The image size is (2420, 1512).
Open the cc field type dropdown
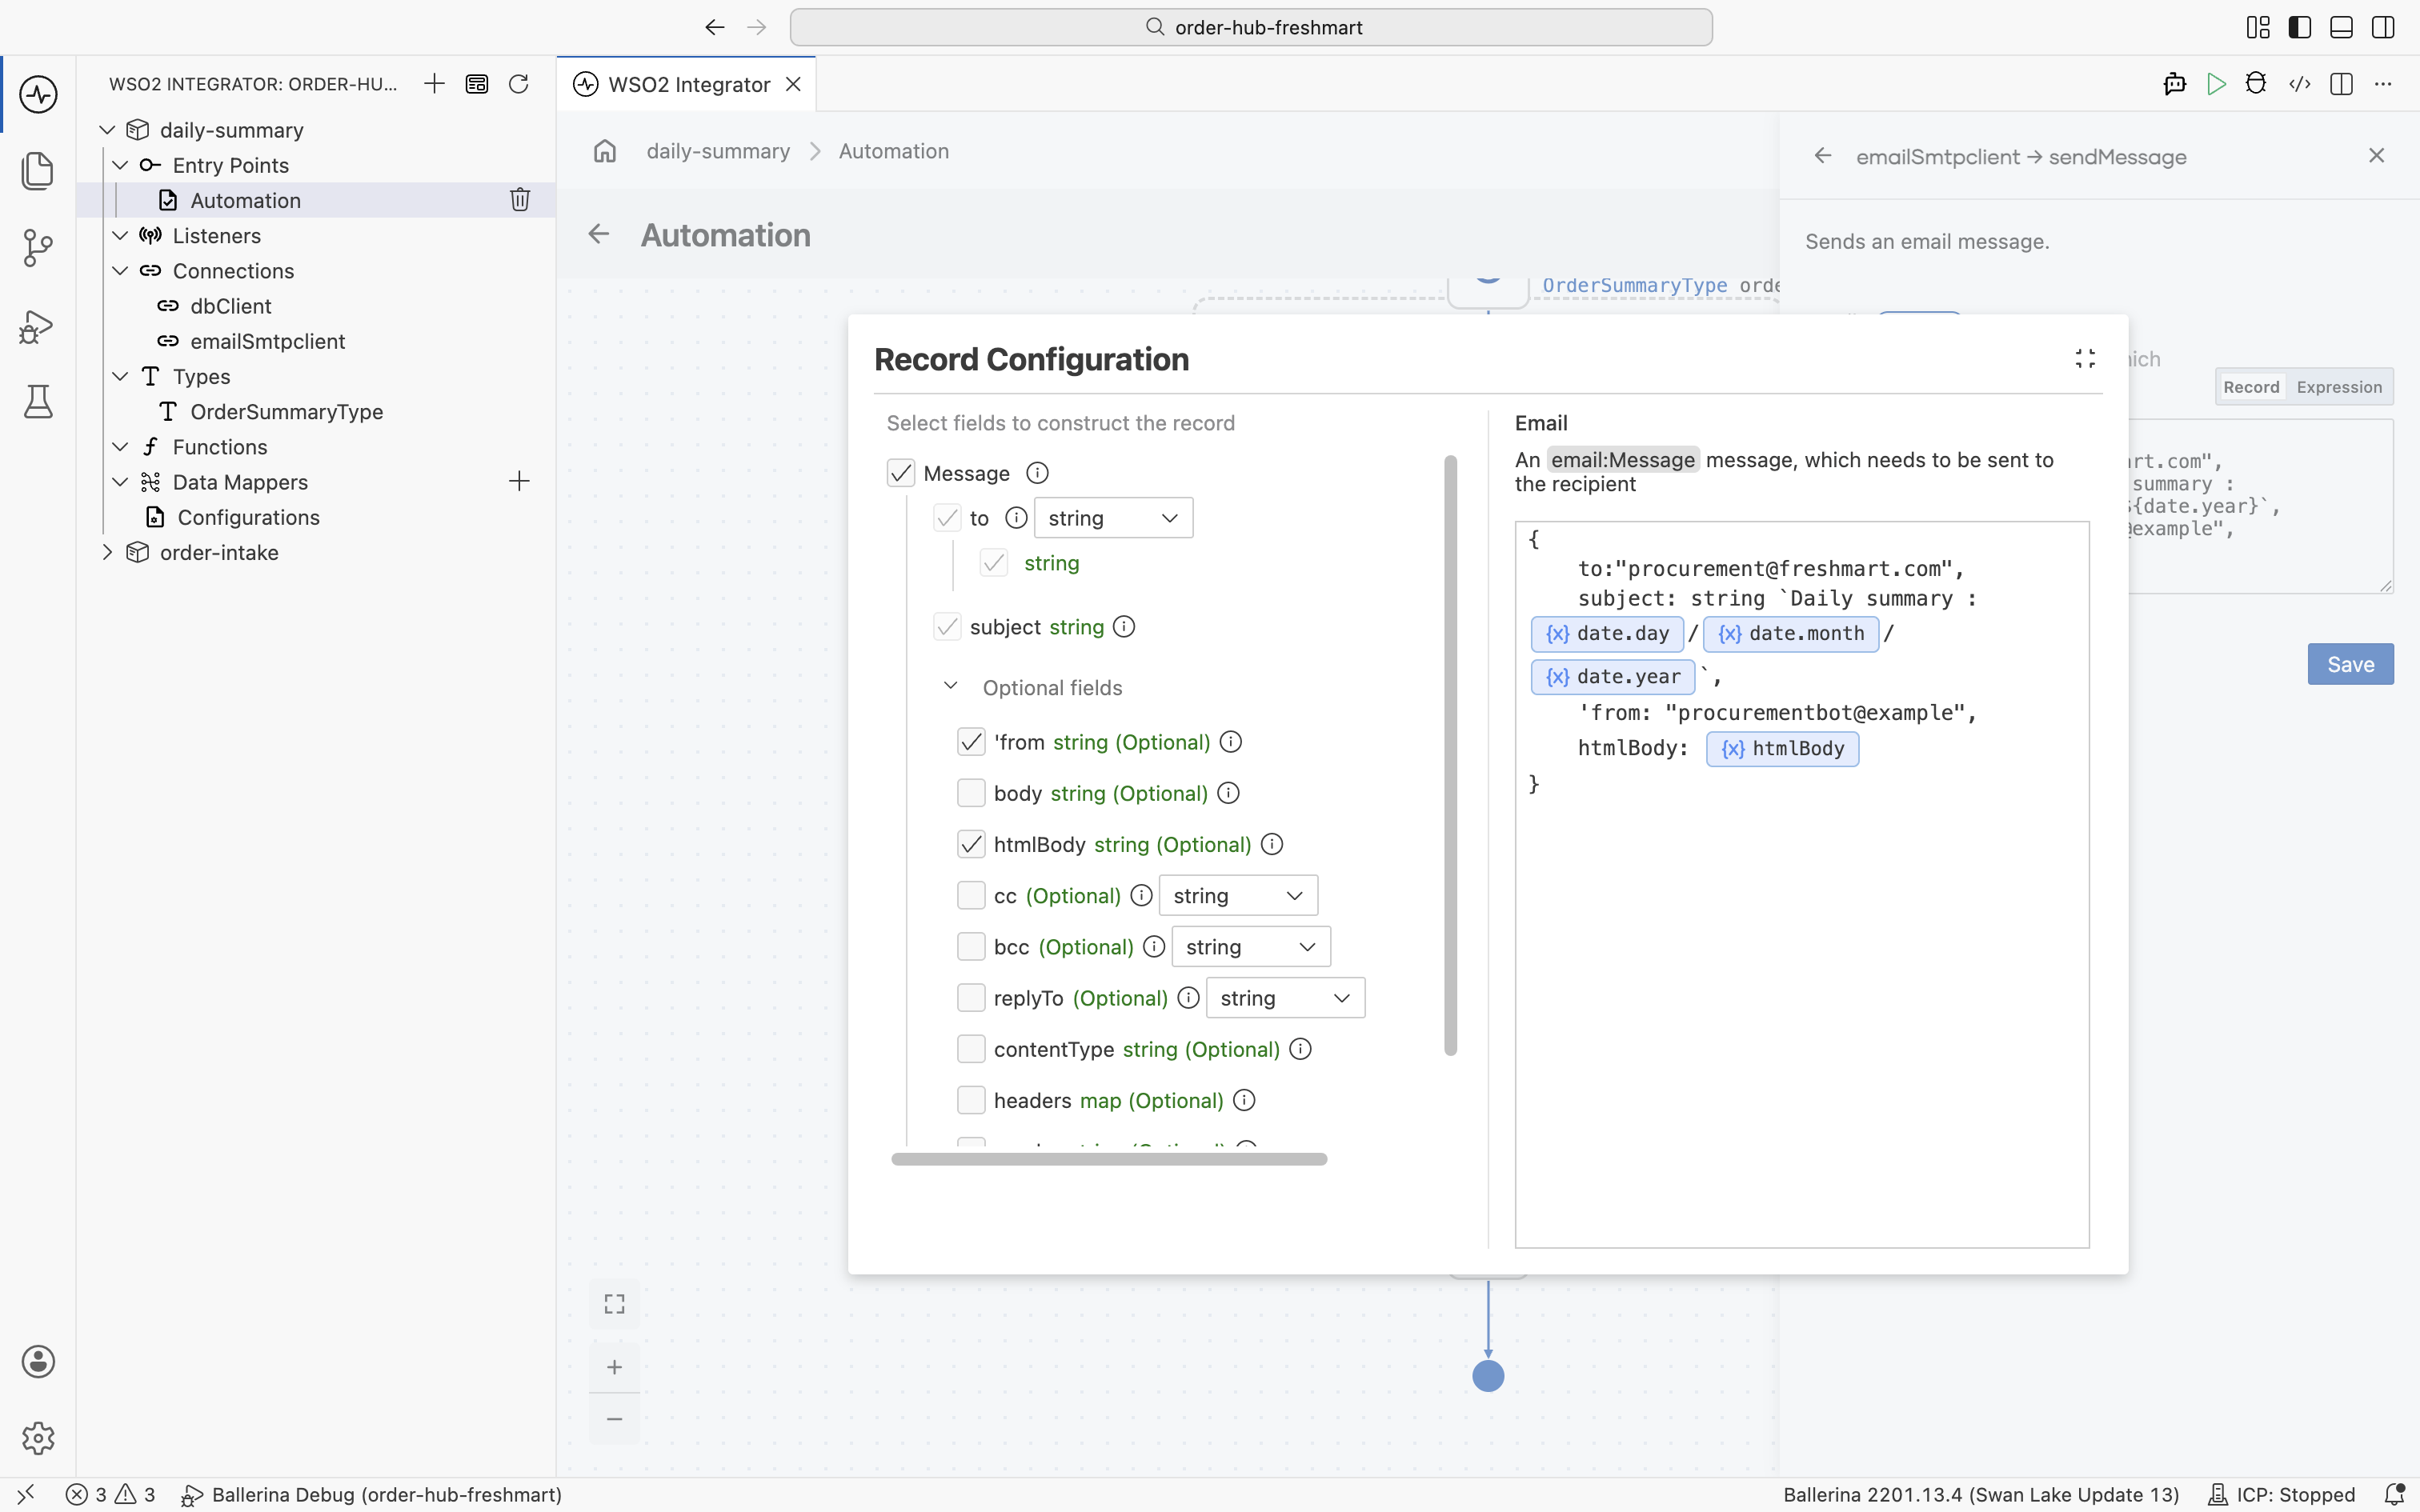(1238, 895)
